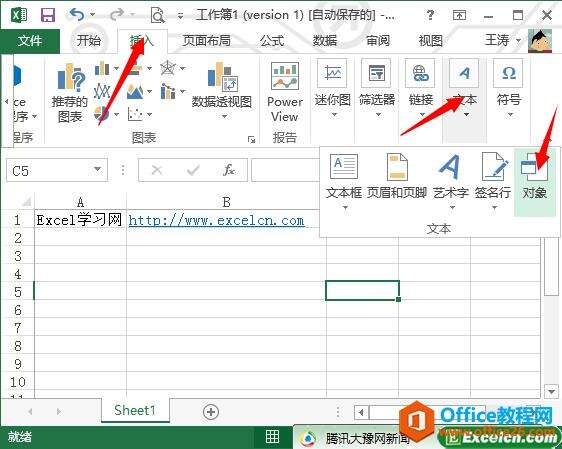The width and height of the screenshot is (562, 449).
Task: Undo the last action
Action: [77, 15]
